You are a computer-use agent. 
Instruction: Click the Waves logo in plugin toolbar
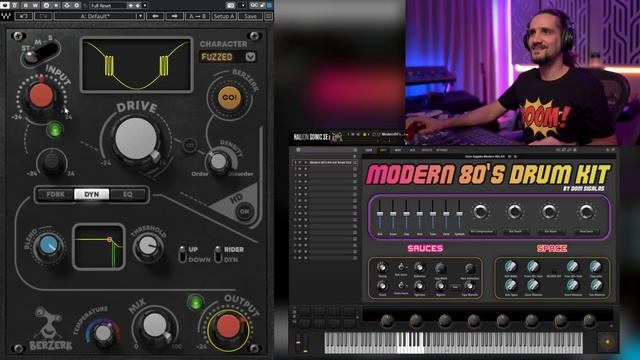pos(6,16)
